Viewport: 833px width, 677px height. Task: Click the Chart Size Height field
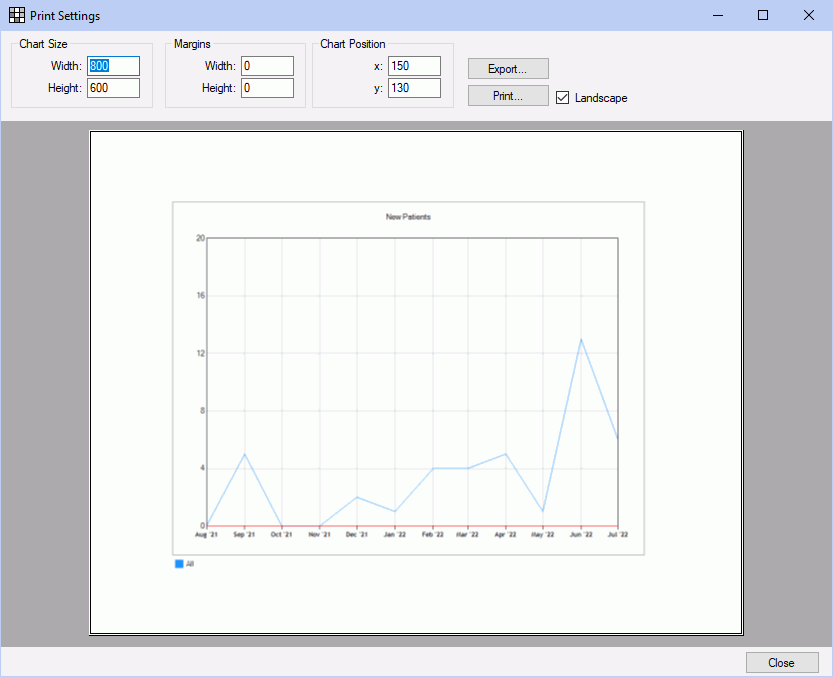(113, 88)
